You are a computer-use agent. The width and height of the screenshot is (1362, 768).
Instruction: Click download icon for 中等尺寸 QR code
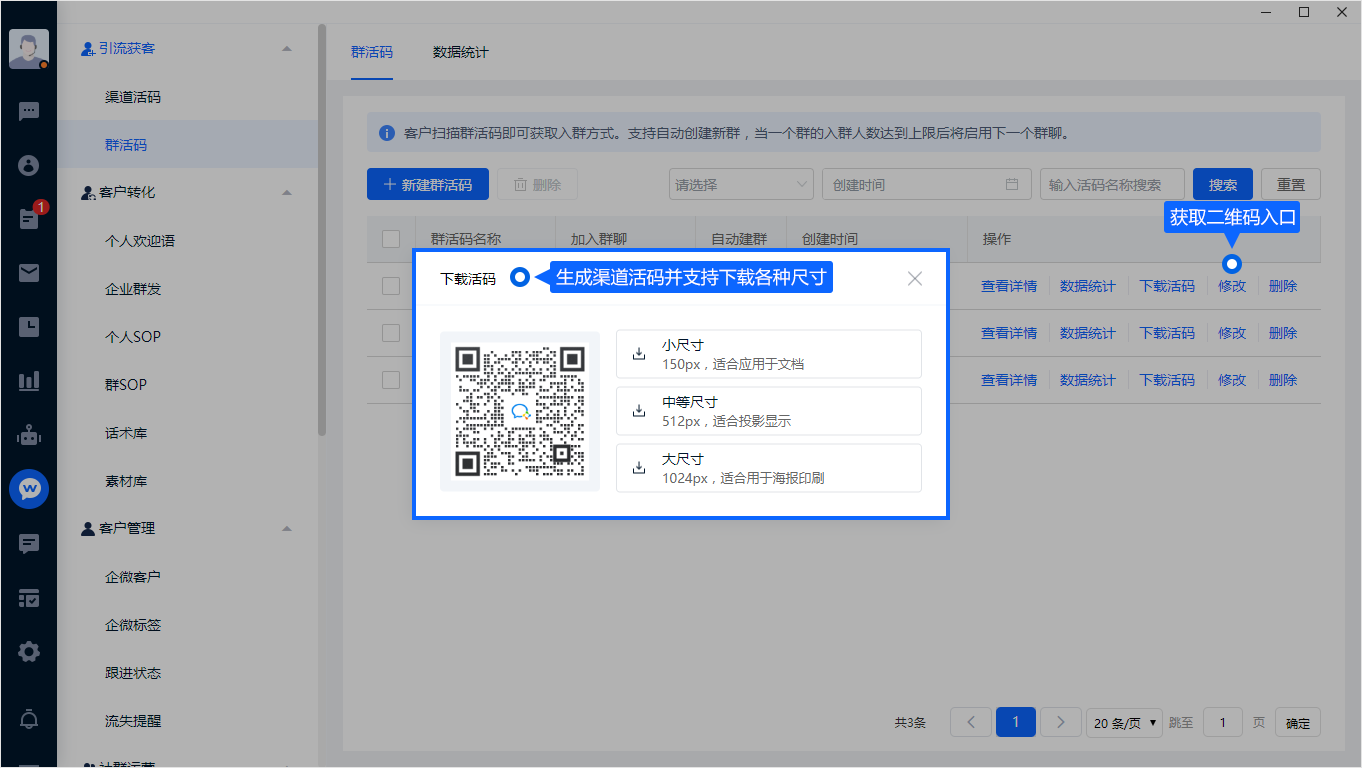point(639,411)
